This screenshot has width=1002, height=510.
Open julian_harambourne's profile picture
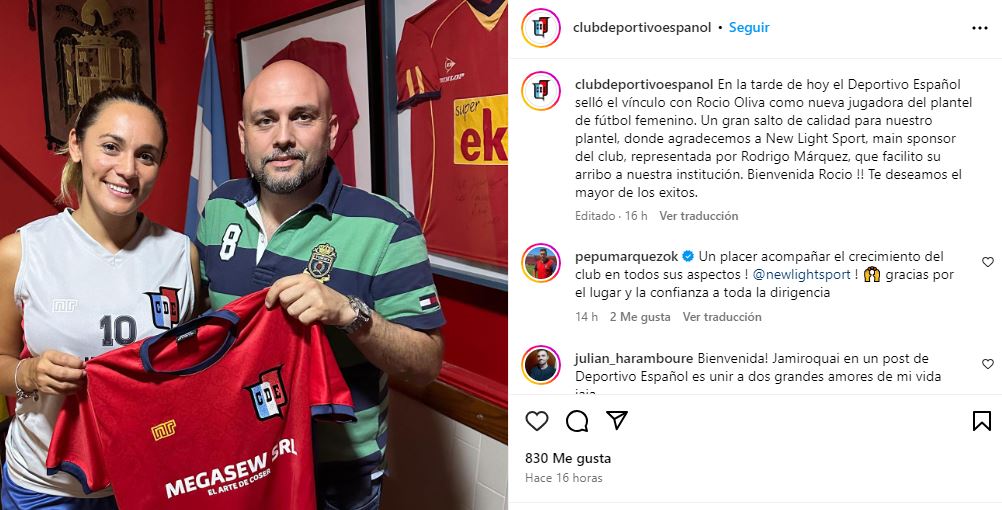point(541,364)
